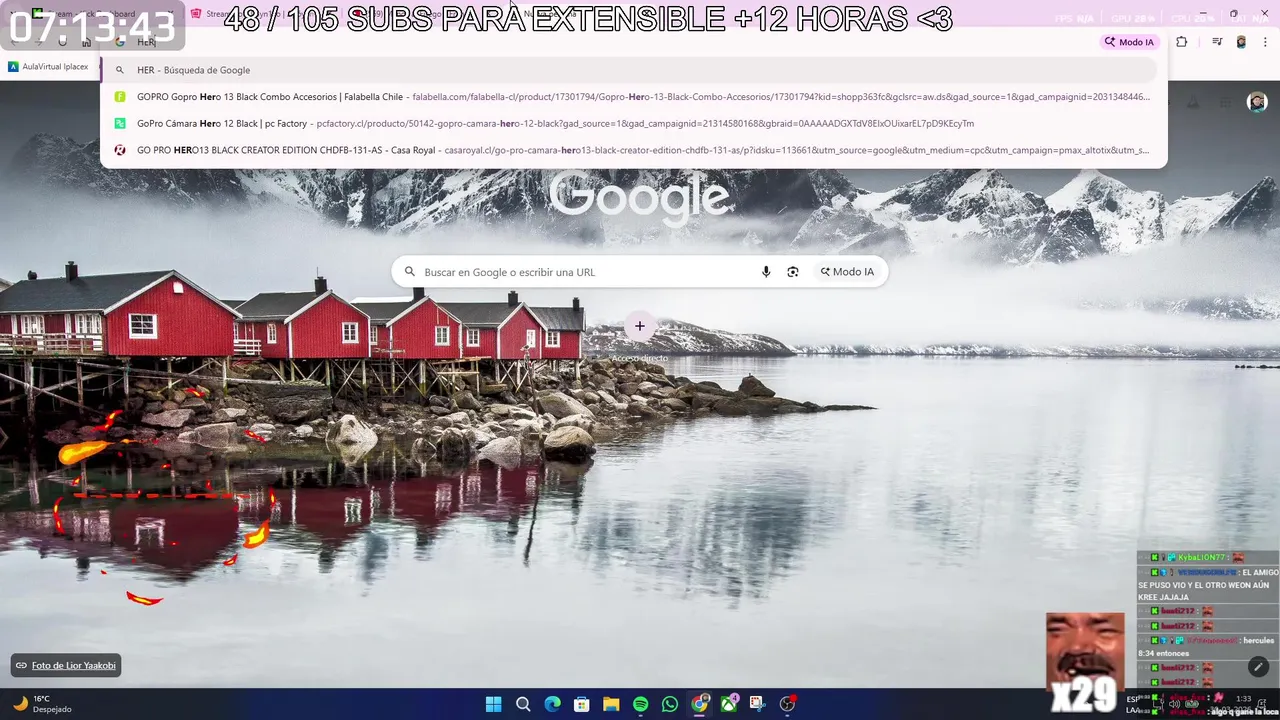This screenshot has width=1280, height=720.
Task: Select the 'HER - Búsqueda de Google' suggestion
Action: click(x=629, y=70)
